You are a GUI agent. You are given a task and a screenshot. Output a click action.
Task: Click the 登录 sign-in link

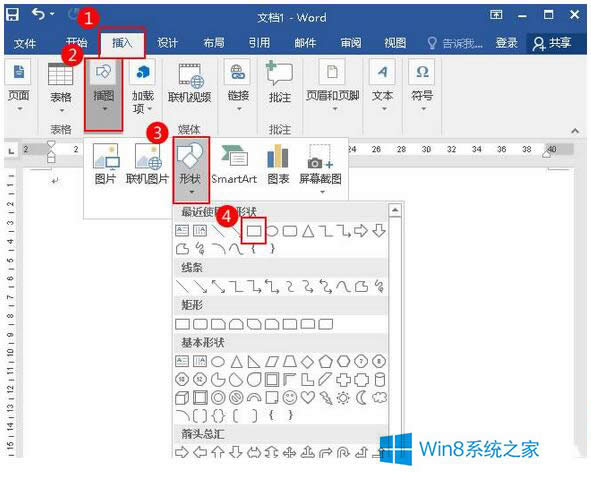click(506, 43)
